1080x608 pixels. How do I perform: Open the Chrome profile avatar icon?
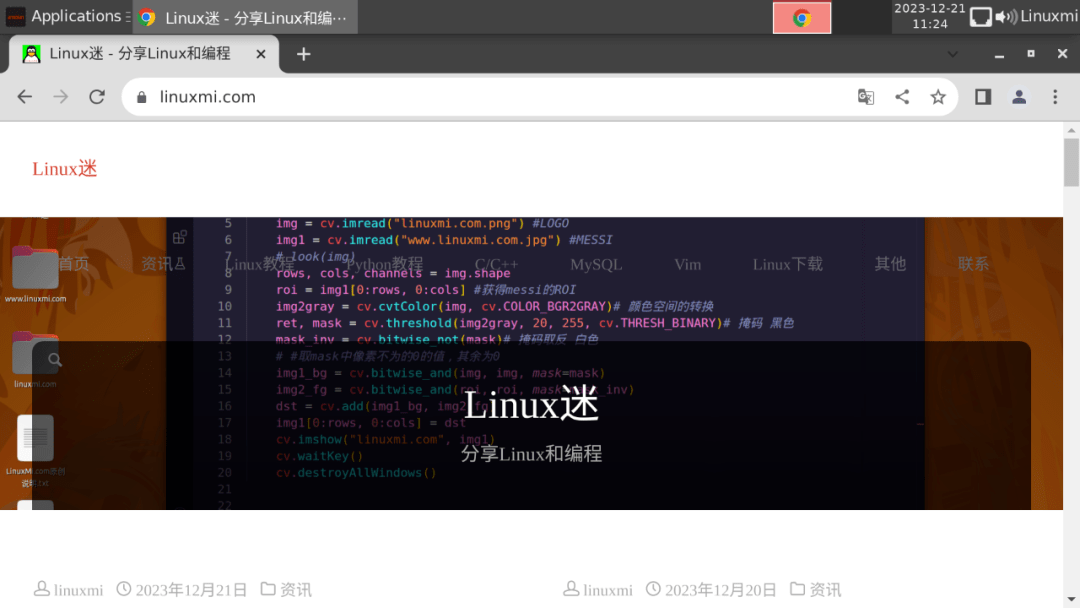[x=1018, y=96]
